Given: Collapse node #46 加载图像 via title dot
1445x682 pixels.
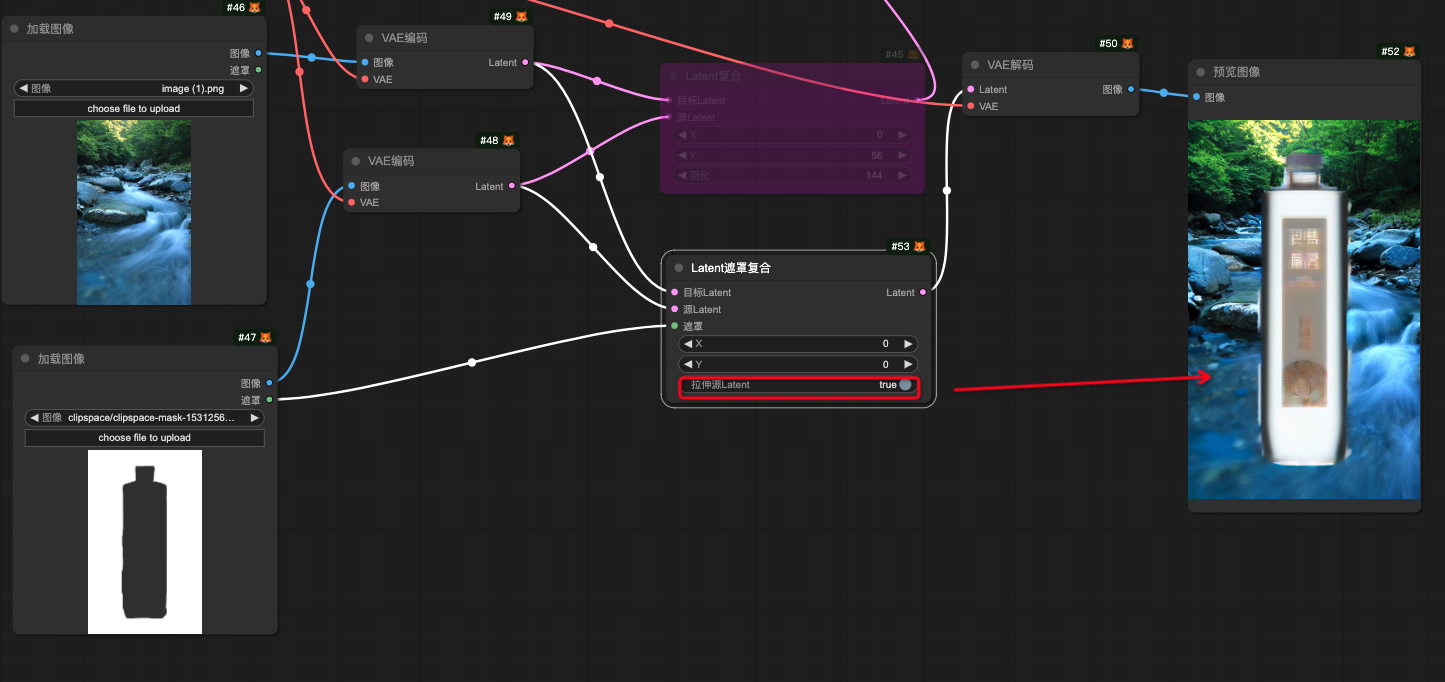Looking at the screenshot, I should point(14,29).
